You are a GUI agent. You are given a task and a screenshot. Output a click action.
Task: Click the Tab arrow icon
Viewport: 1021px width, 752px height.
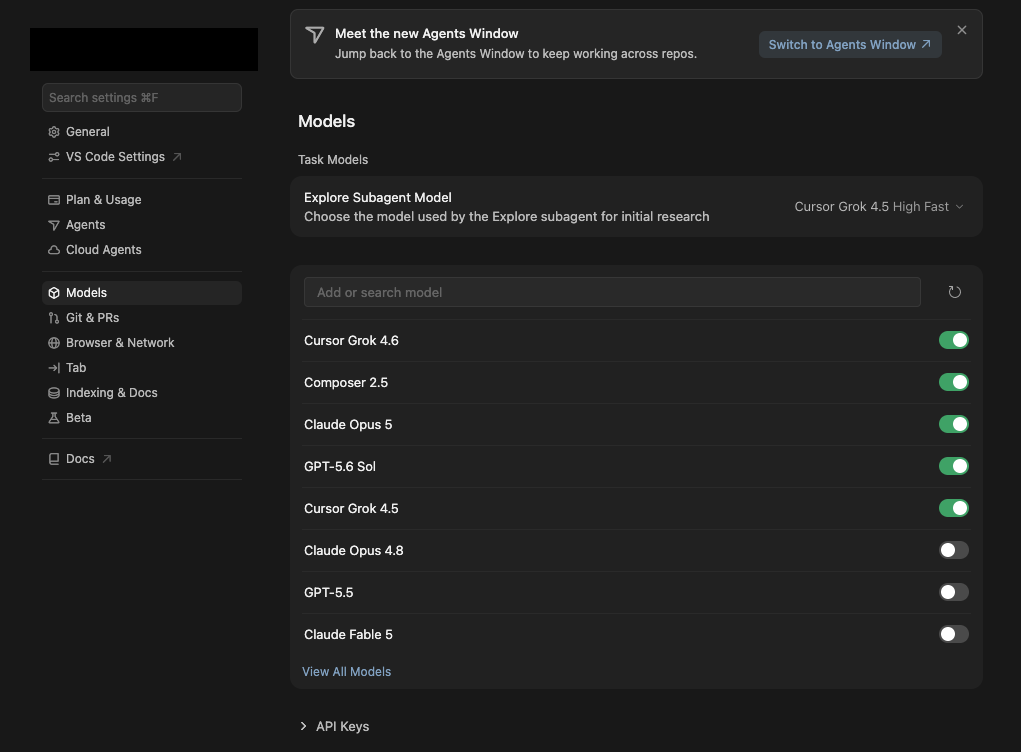54,368
